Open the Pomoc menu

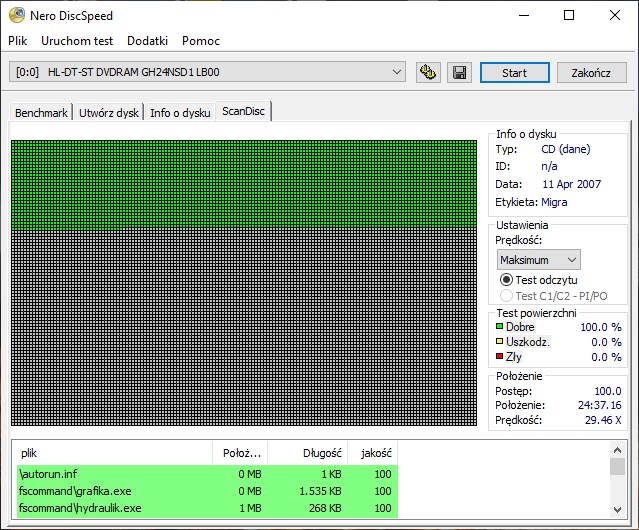coord(201,41)
